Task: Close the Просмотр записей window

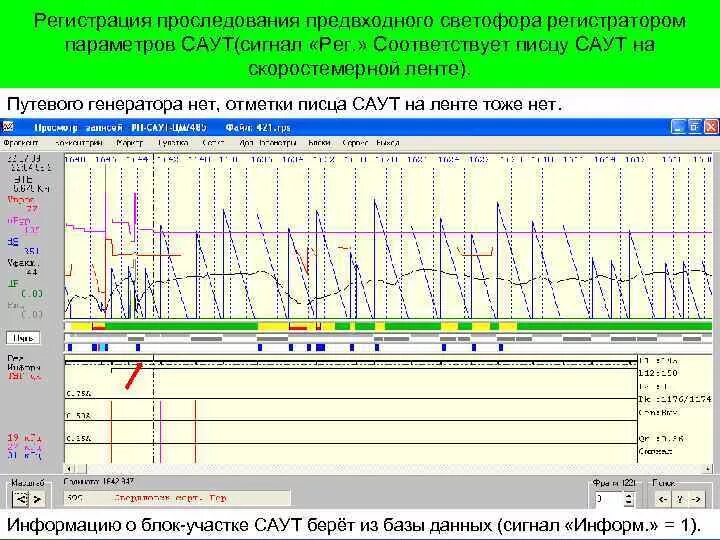Action: (710, 127)
